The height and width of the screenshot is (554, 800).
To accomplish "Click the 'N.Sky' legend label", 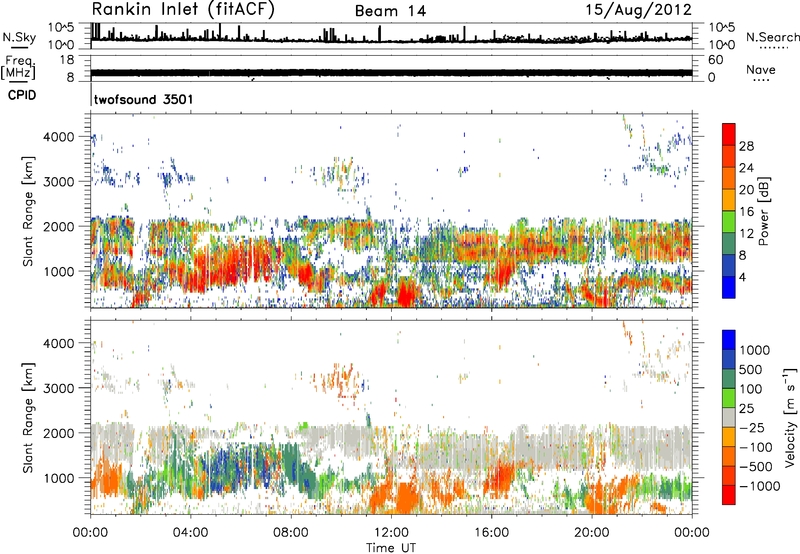I will (x=19, y=37).
